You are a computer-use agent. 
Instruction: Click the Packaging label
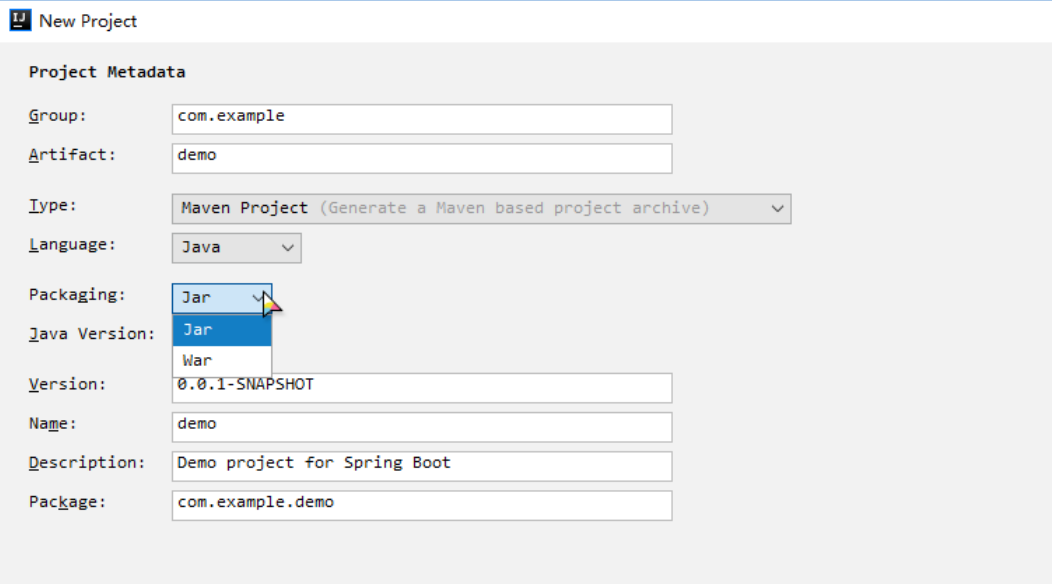(x=77, y=294)
